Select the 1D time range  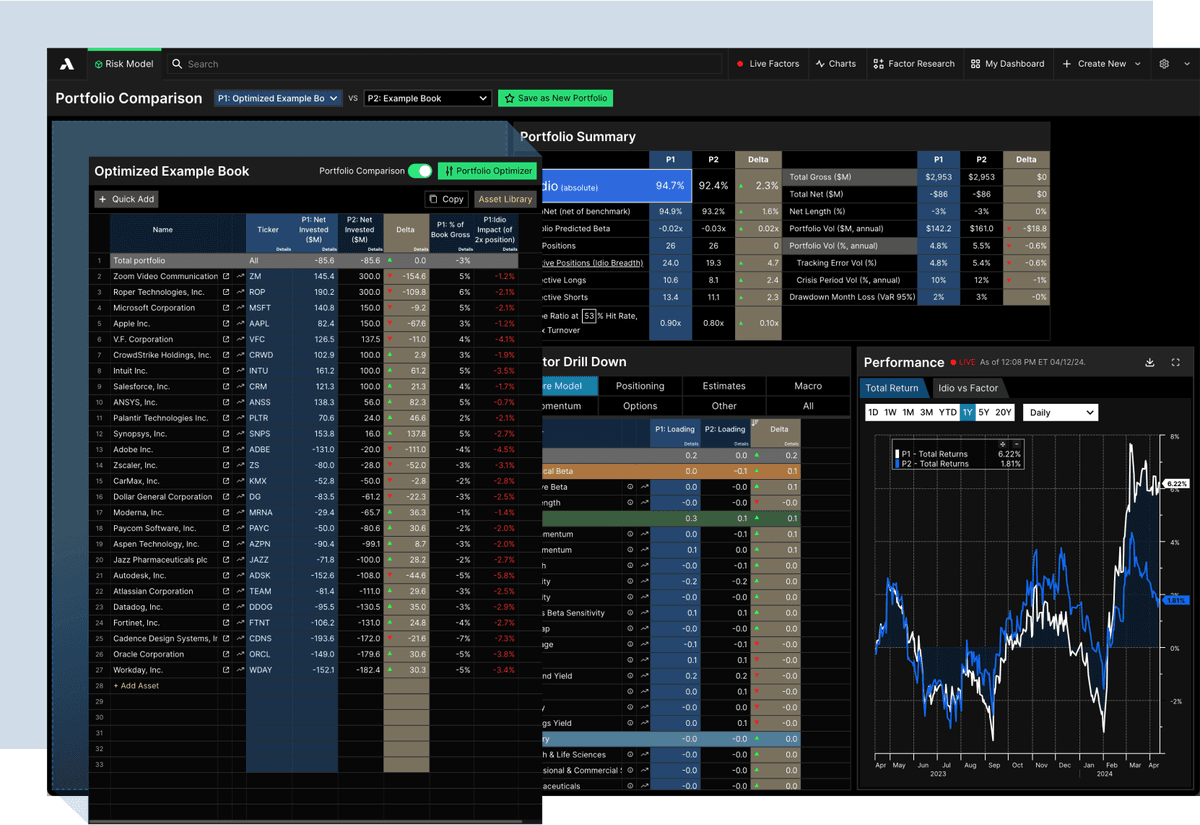[873, 412]
